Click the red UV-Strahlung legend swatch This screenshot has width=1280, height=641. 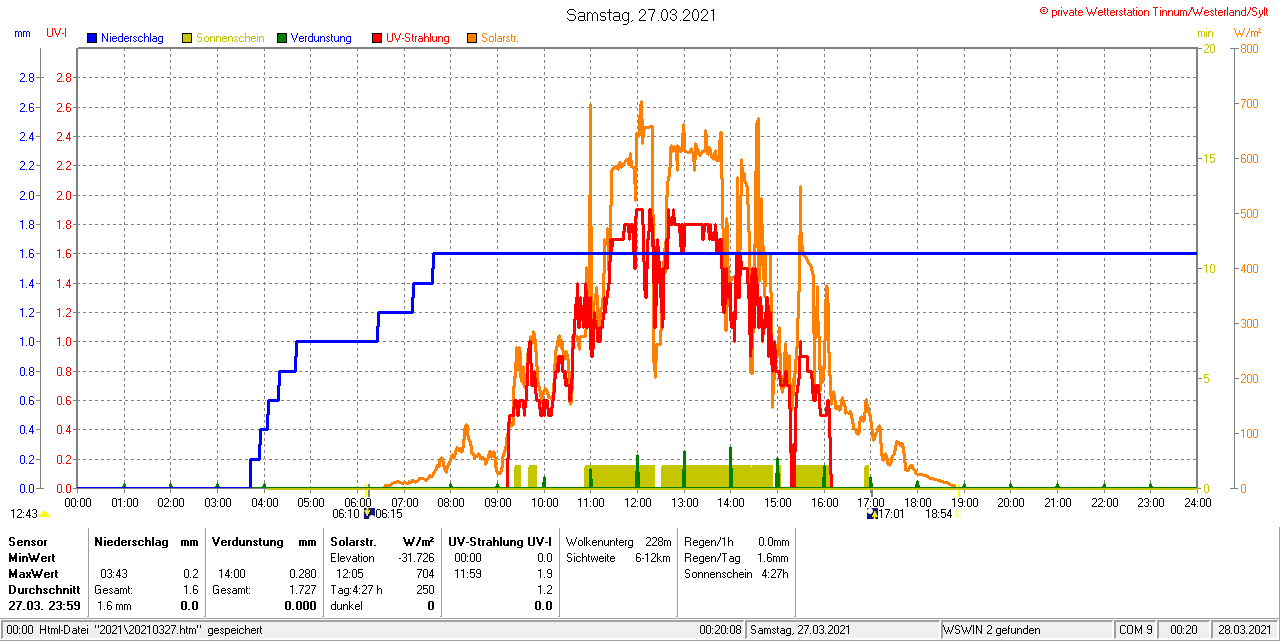click(377, 38)
